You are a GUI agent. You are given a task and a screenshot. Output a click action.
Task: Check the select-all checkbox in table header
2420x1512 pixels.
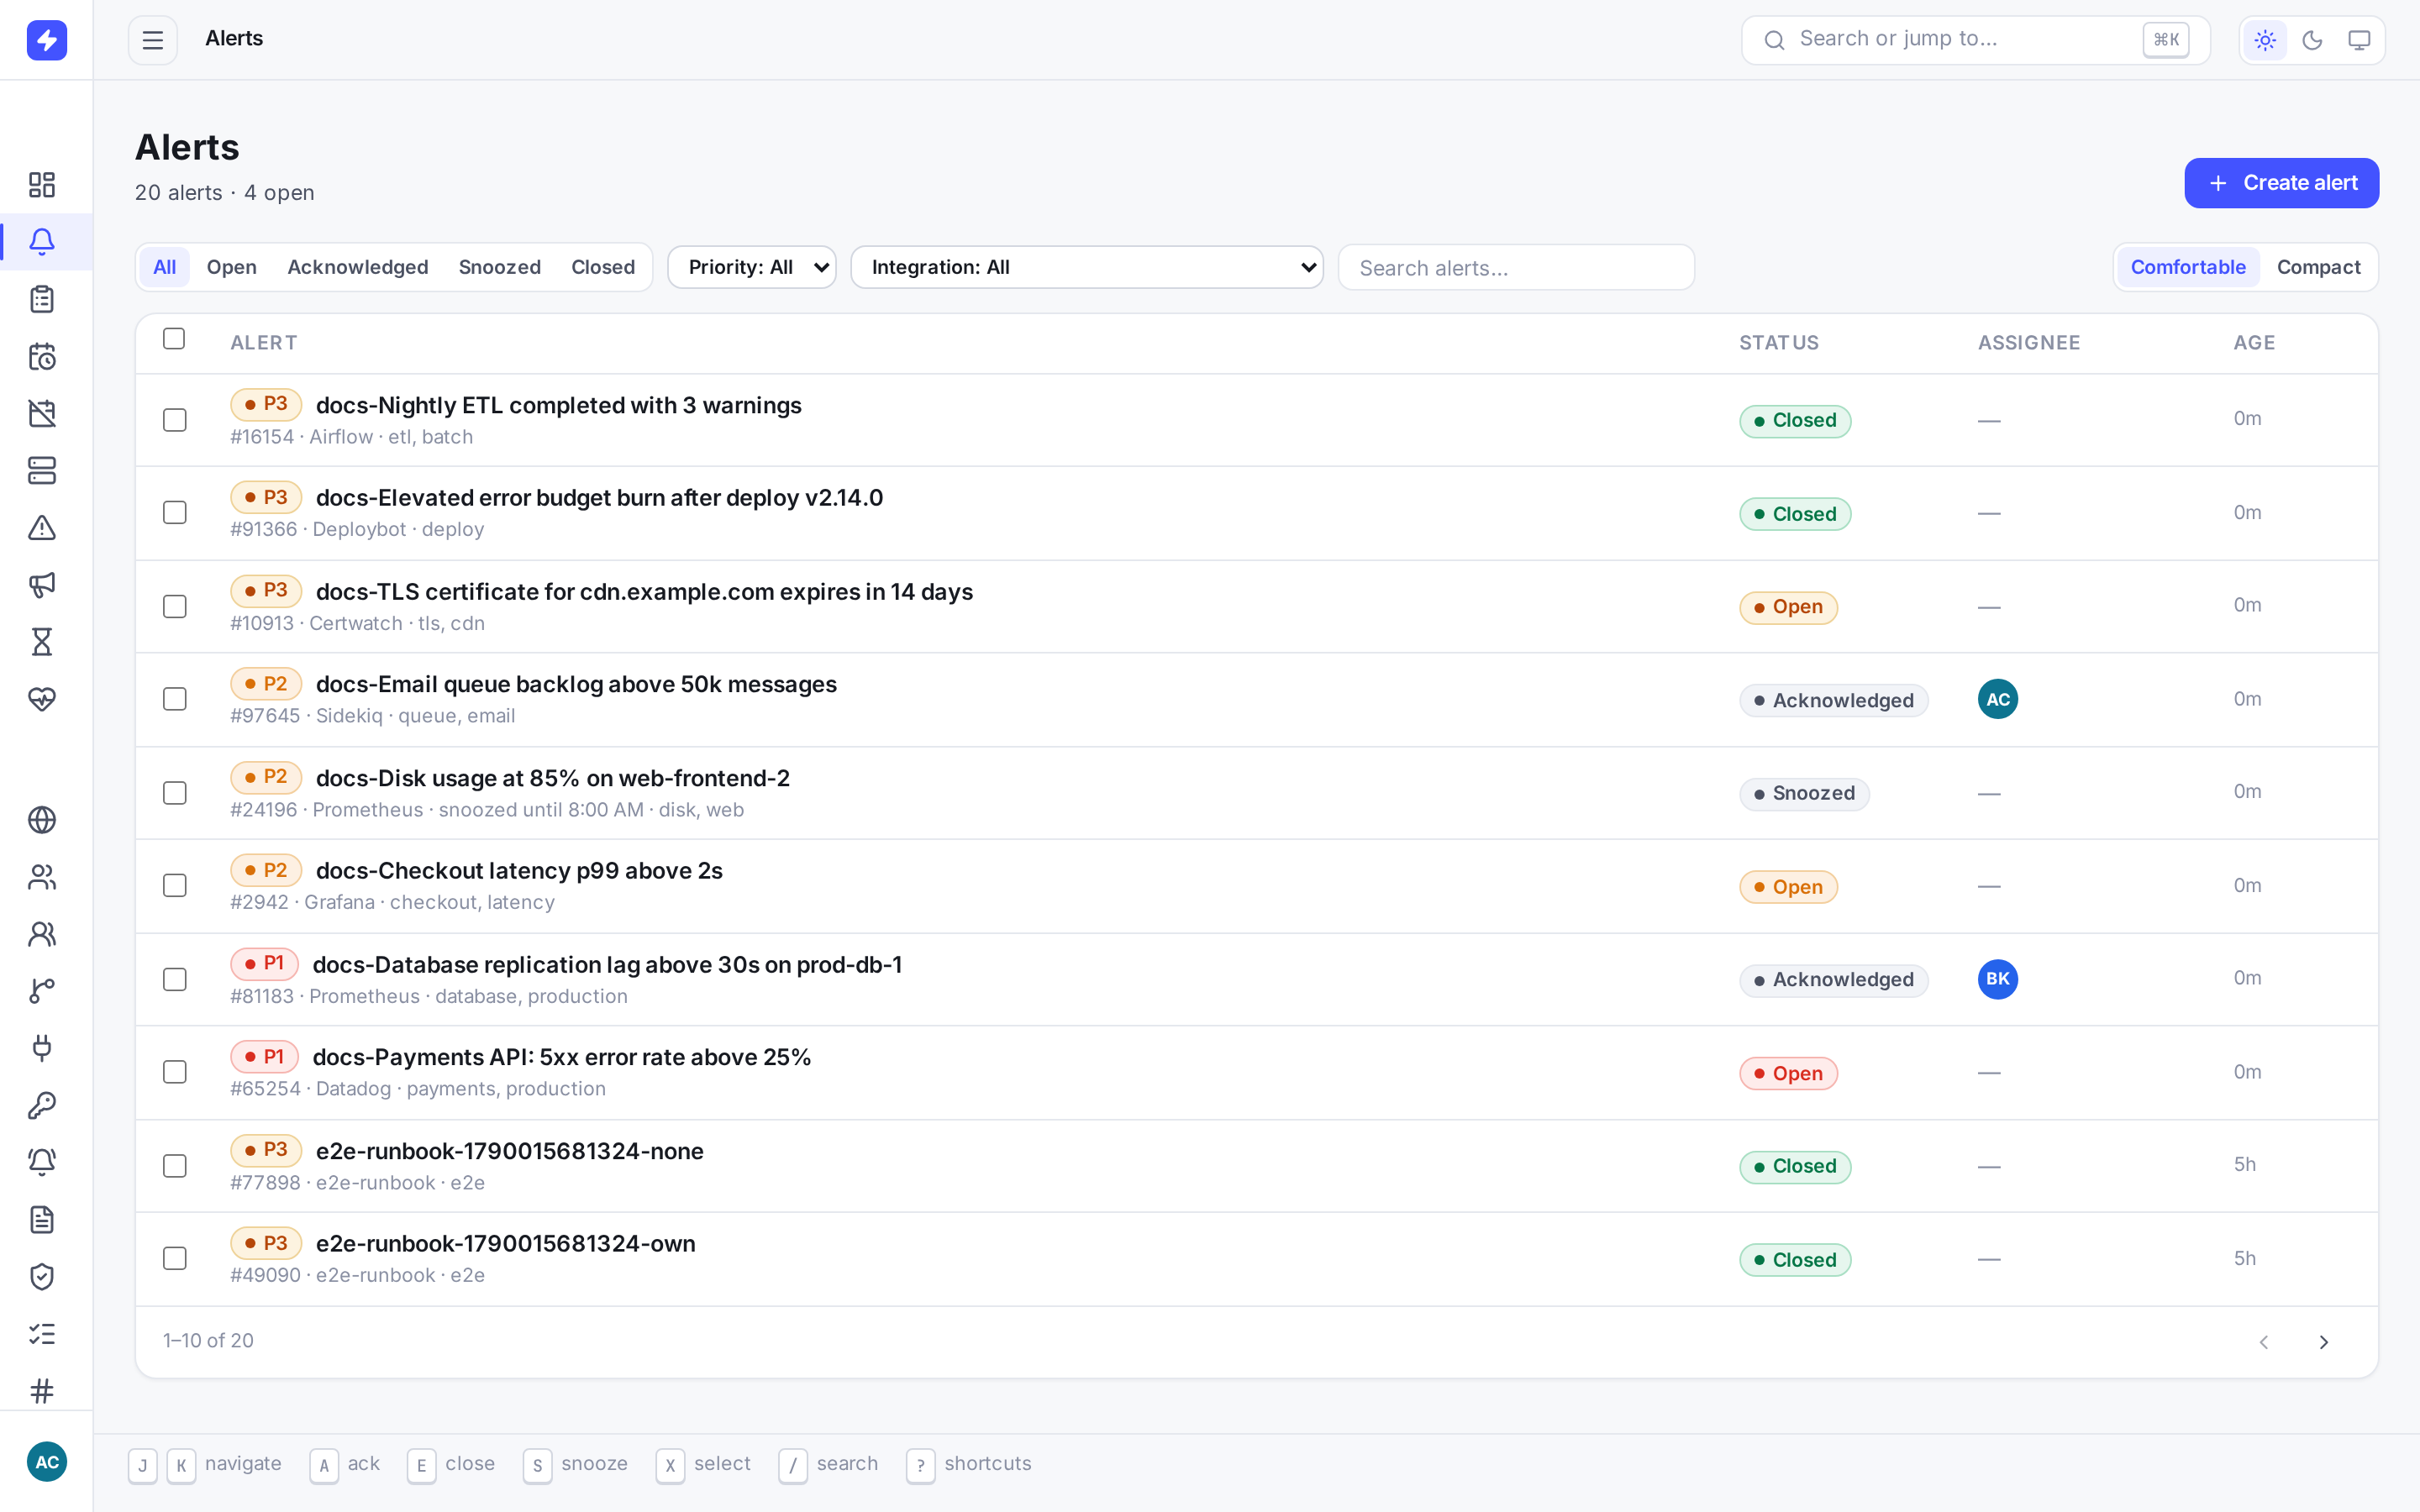coord(174,339)
